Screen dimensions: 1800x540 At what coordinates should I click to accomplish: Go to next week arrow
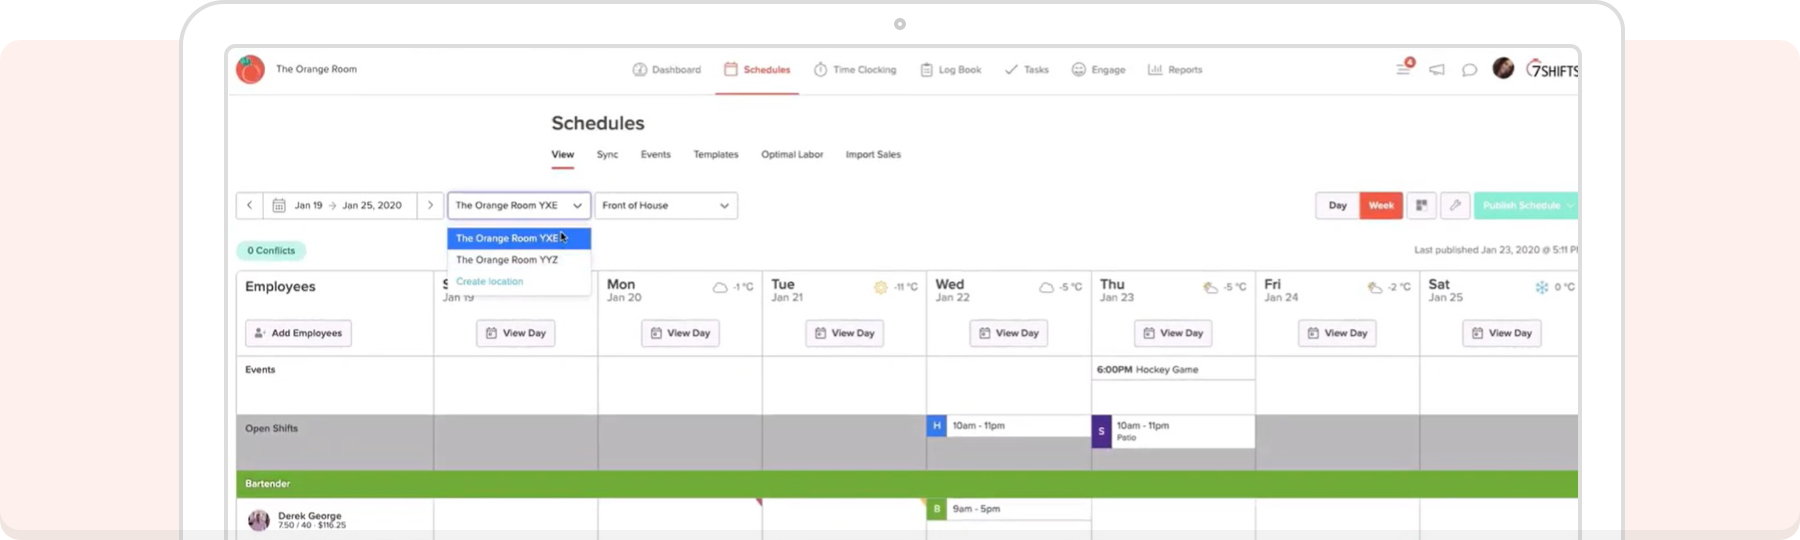[x=431, y=205]
